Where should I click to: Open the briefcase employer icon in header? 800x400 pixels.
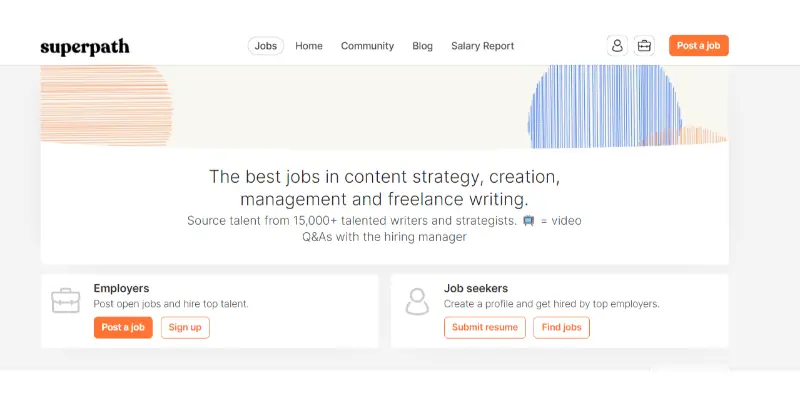point(644,45)
